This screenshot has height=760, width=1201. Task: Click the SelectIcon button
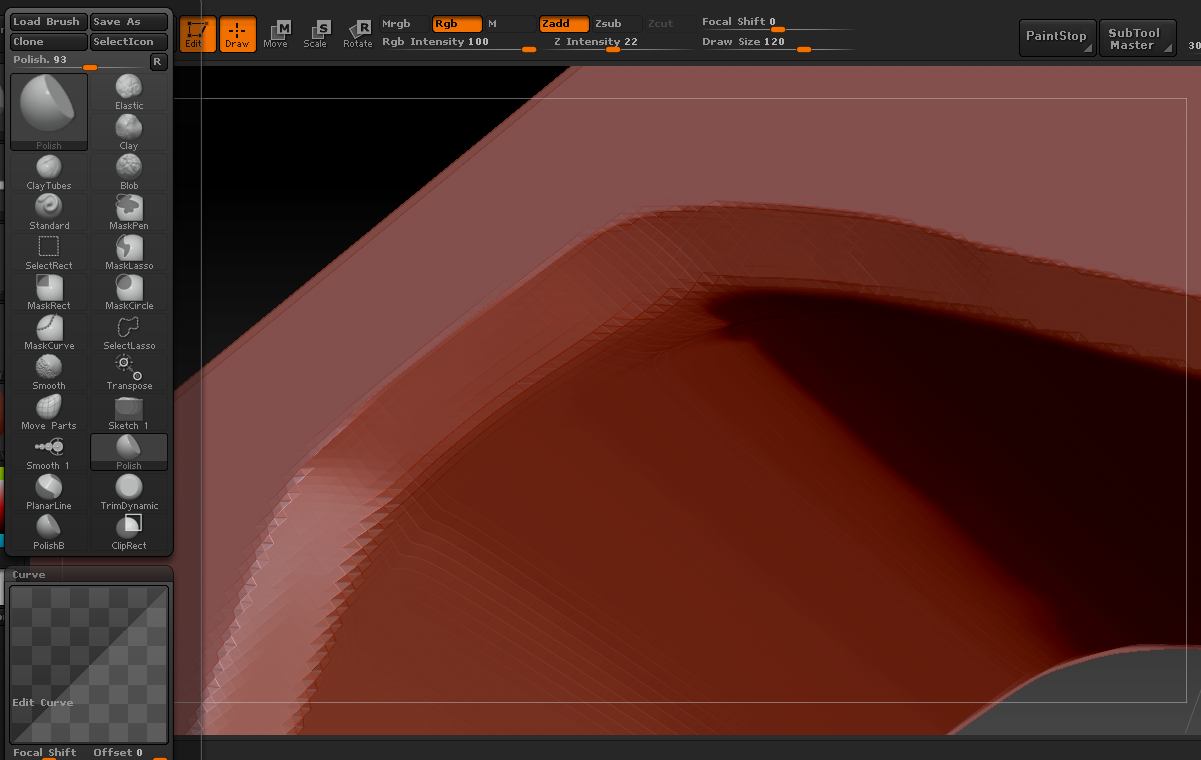[128, 42]
